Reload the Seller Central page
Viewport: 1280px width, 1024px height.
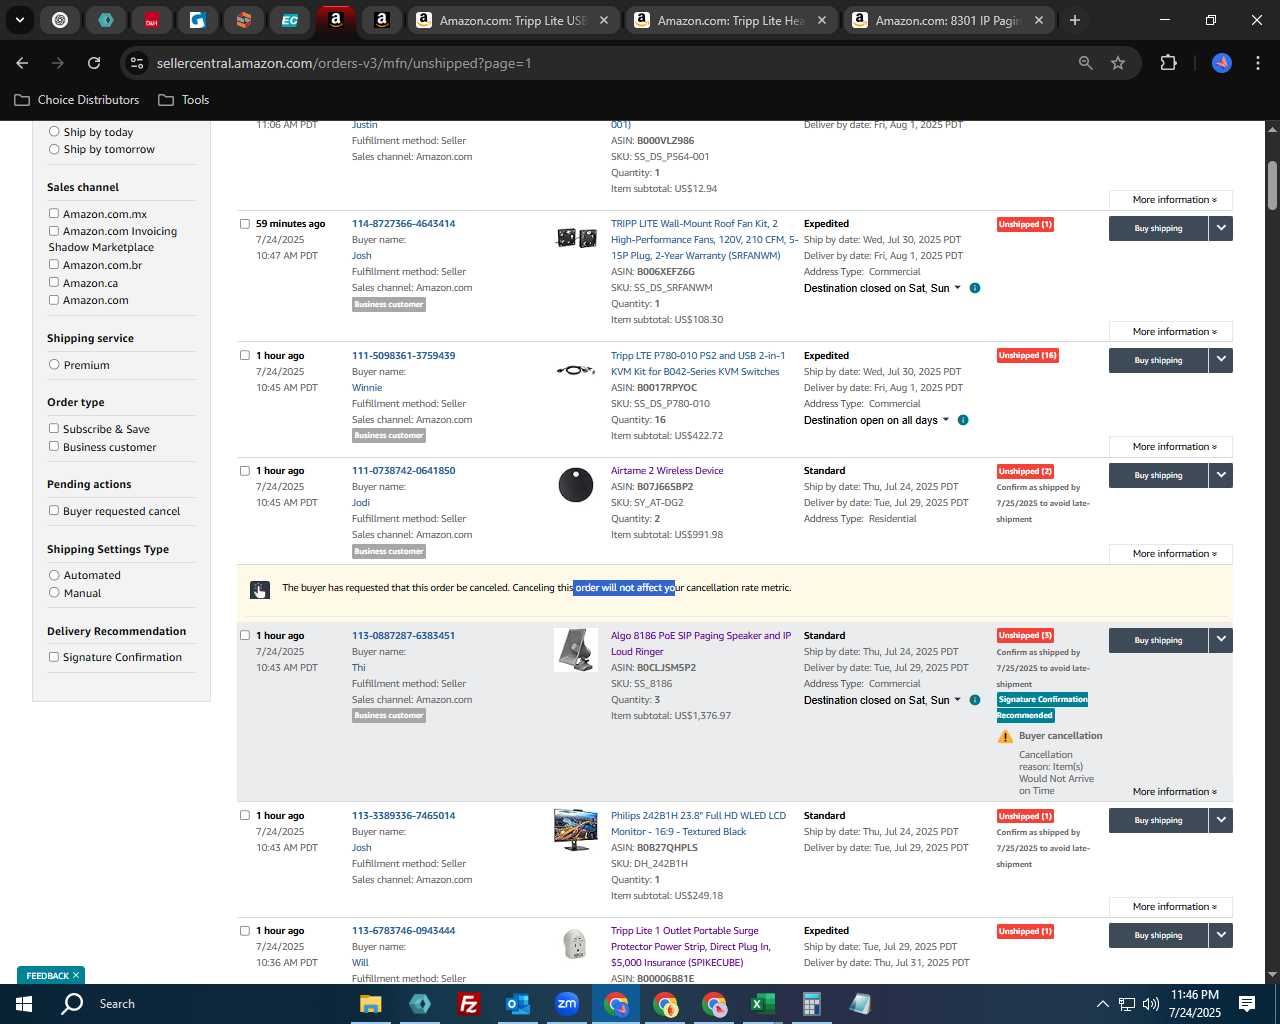pos(94,63)
